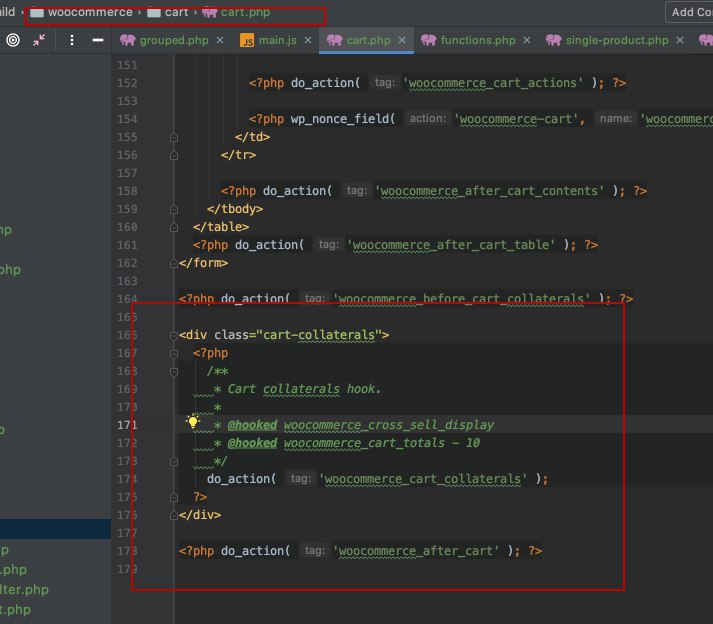This screenshot has width=713, height=624.
Task: Click the yellow lightbulb intention icon
Action: coord(193,422)
